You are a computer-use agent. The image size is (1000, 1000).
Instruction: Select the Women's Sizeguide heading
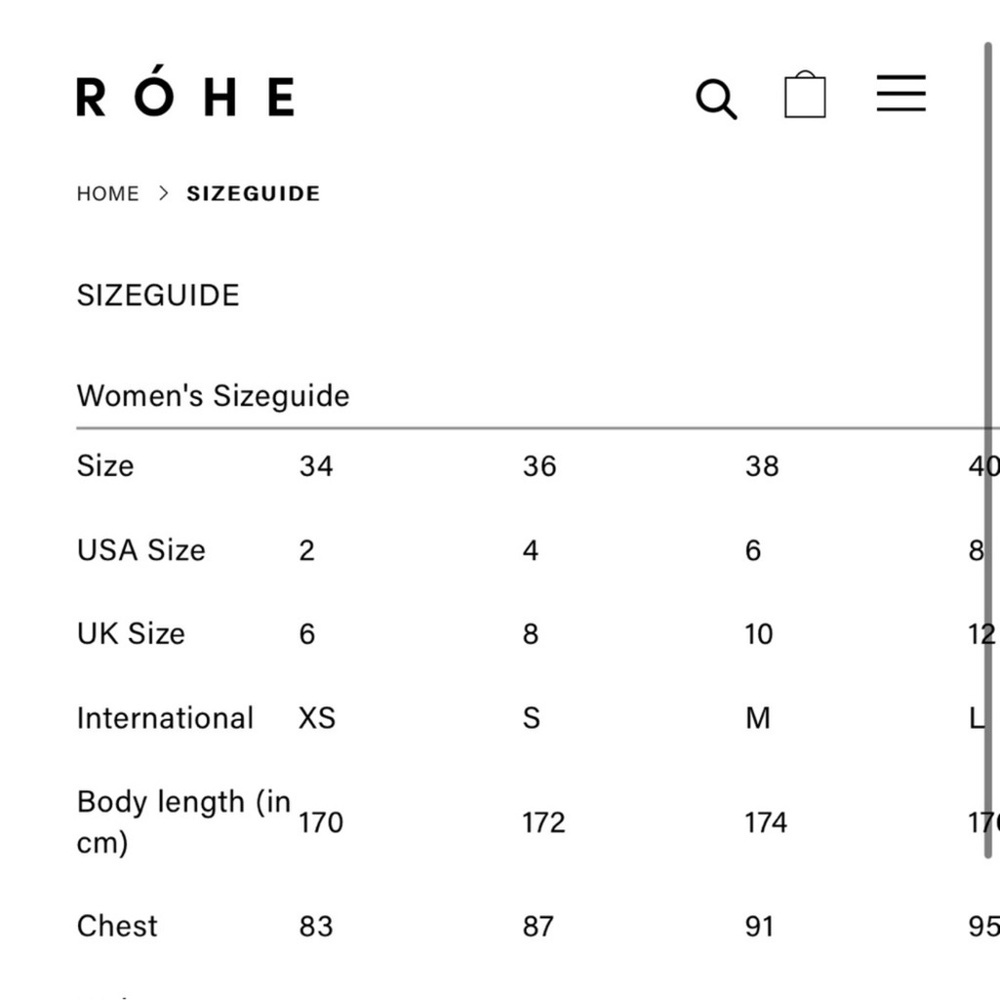coord(213,396)
